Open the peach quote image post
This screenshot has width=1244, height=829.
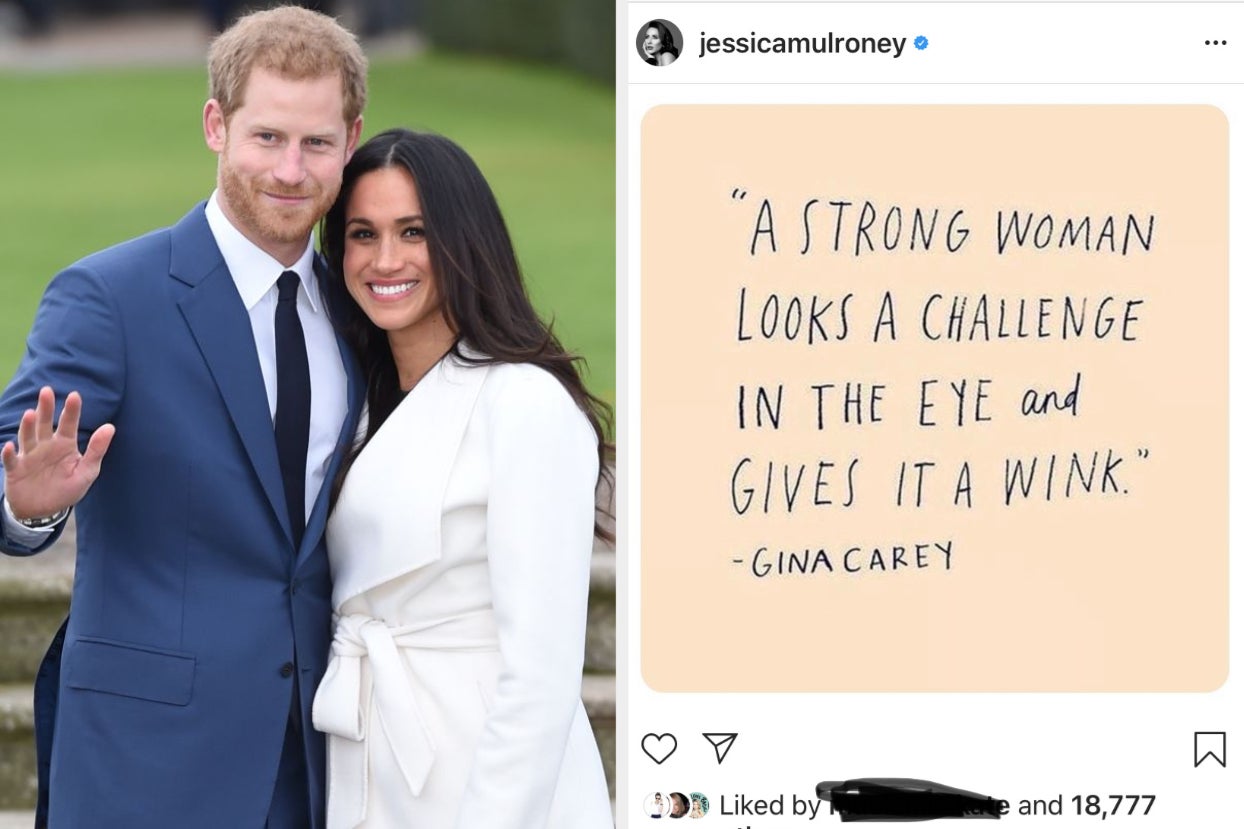[935, 398]
